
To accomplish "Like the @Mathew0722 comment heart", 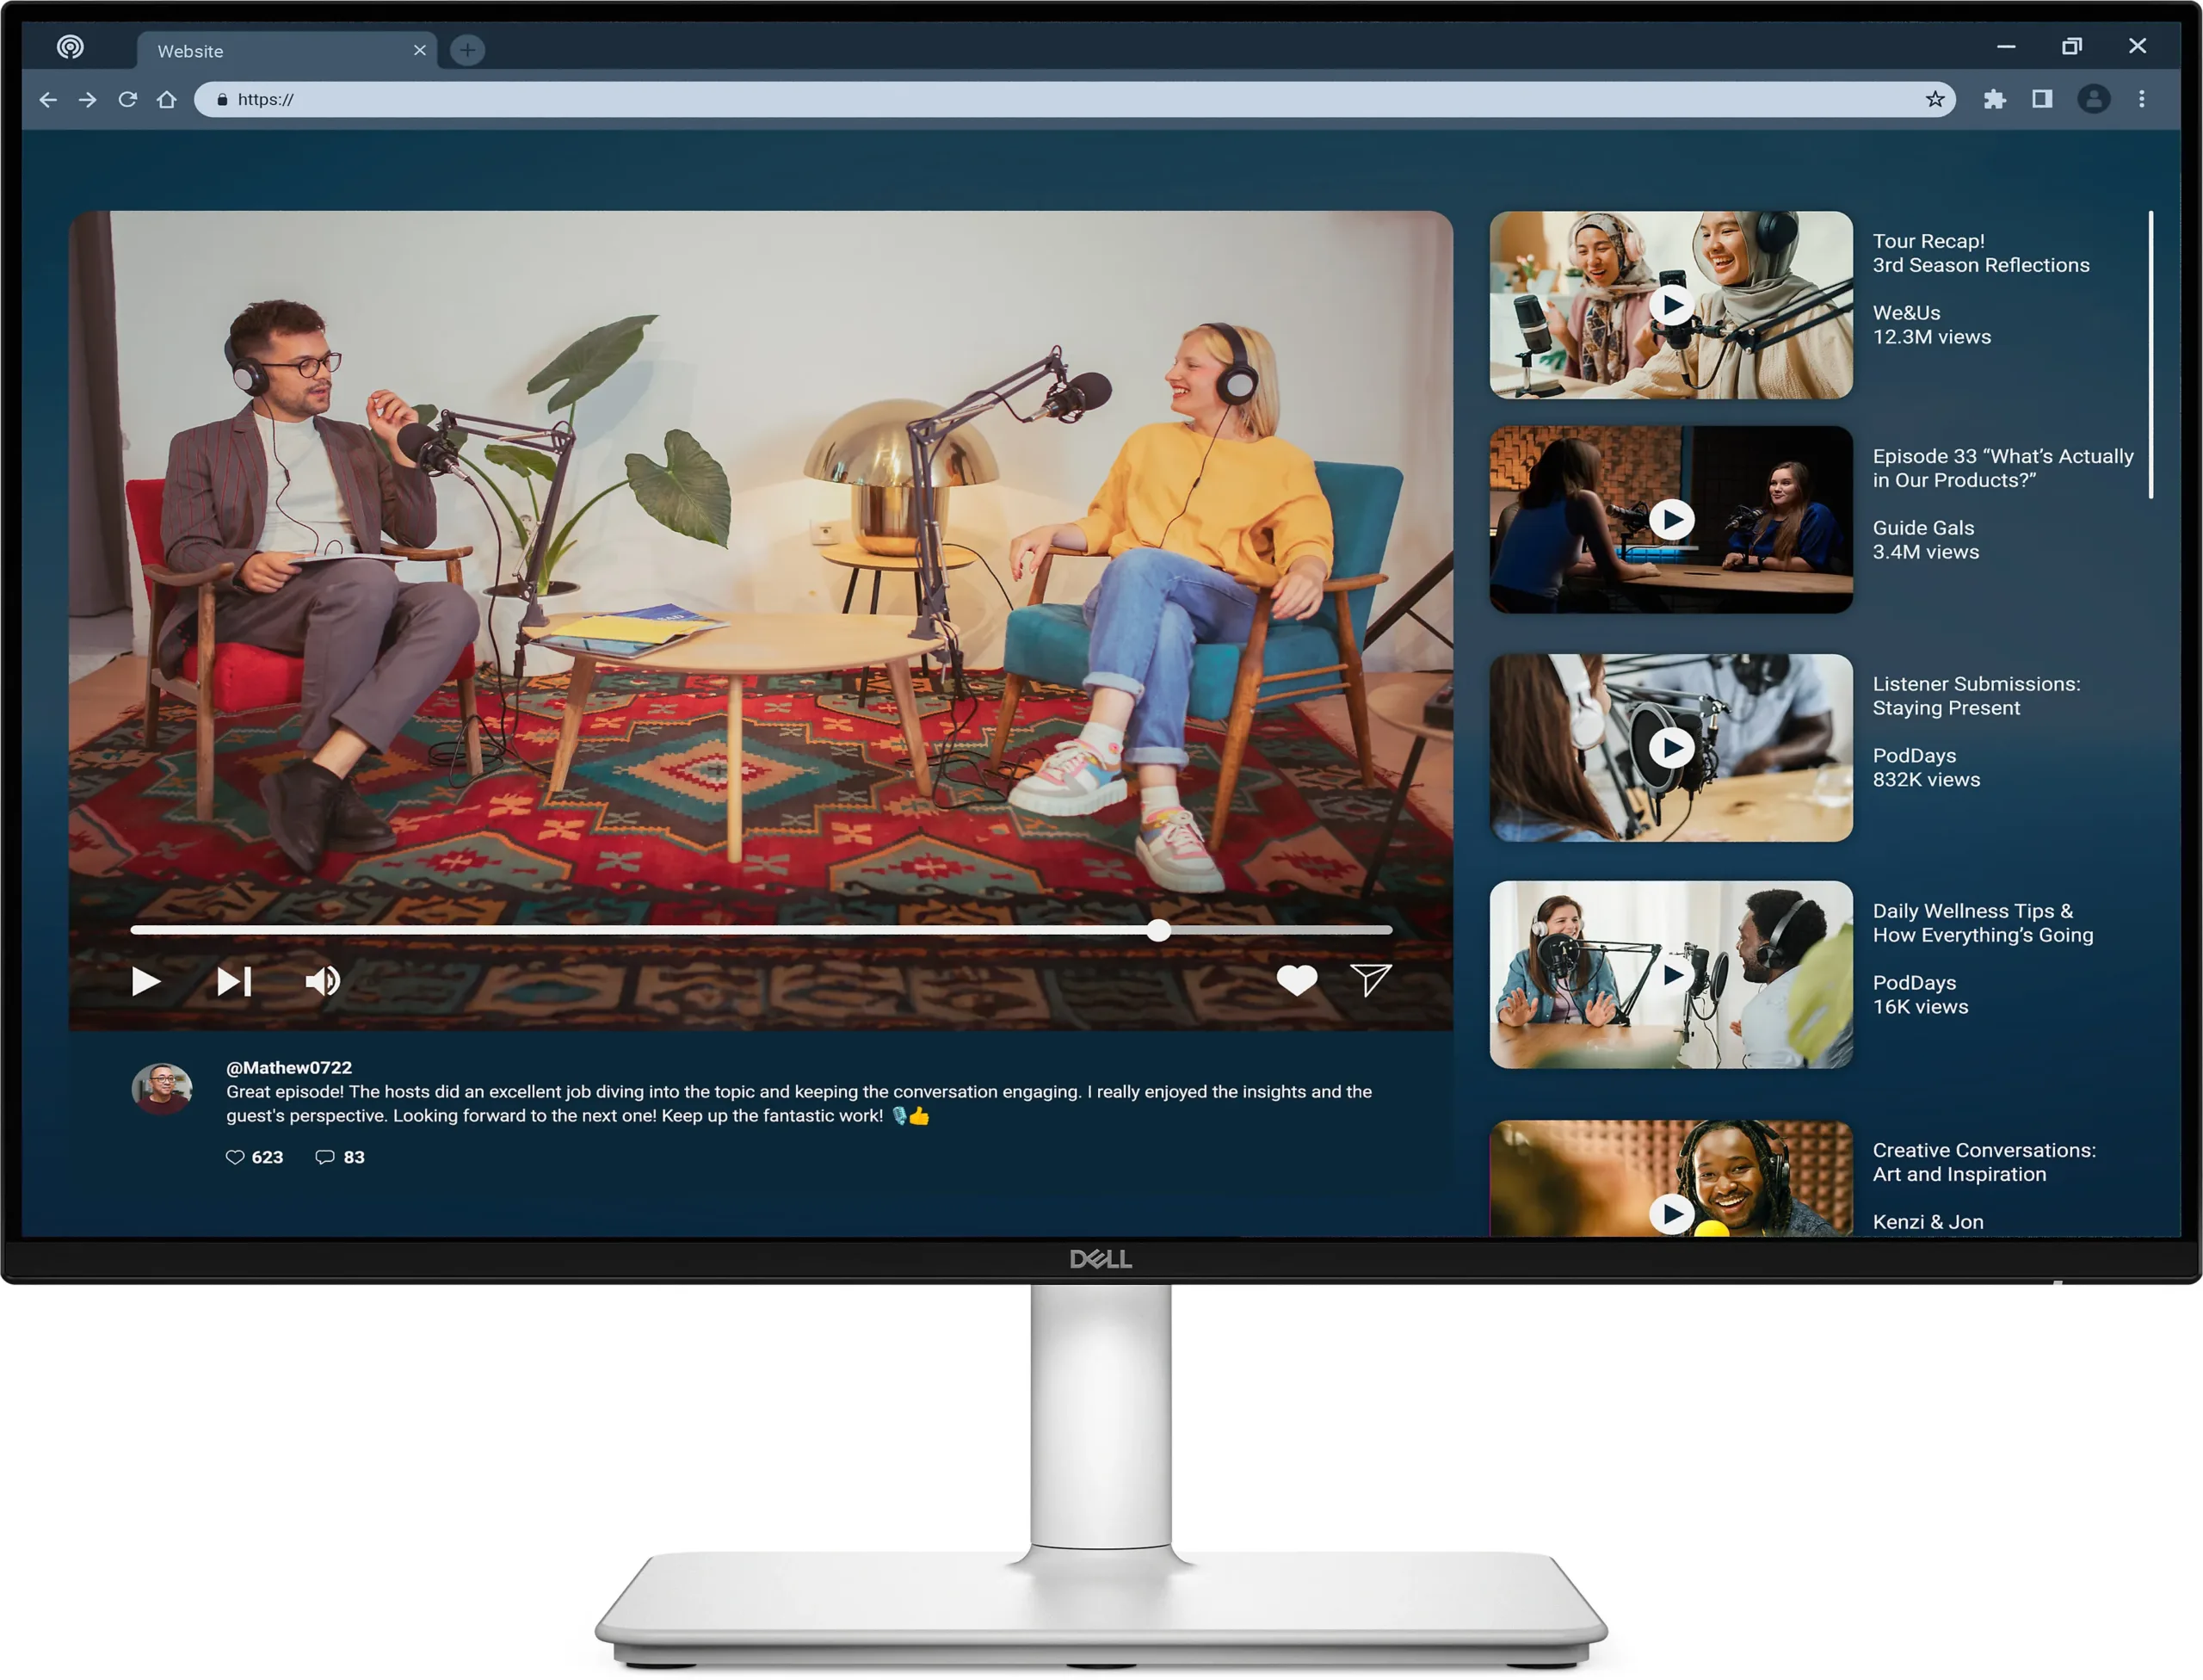I will [235, 1157].
